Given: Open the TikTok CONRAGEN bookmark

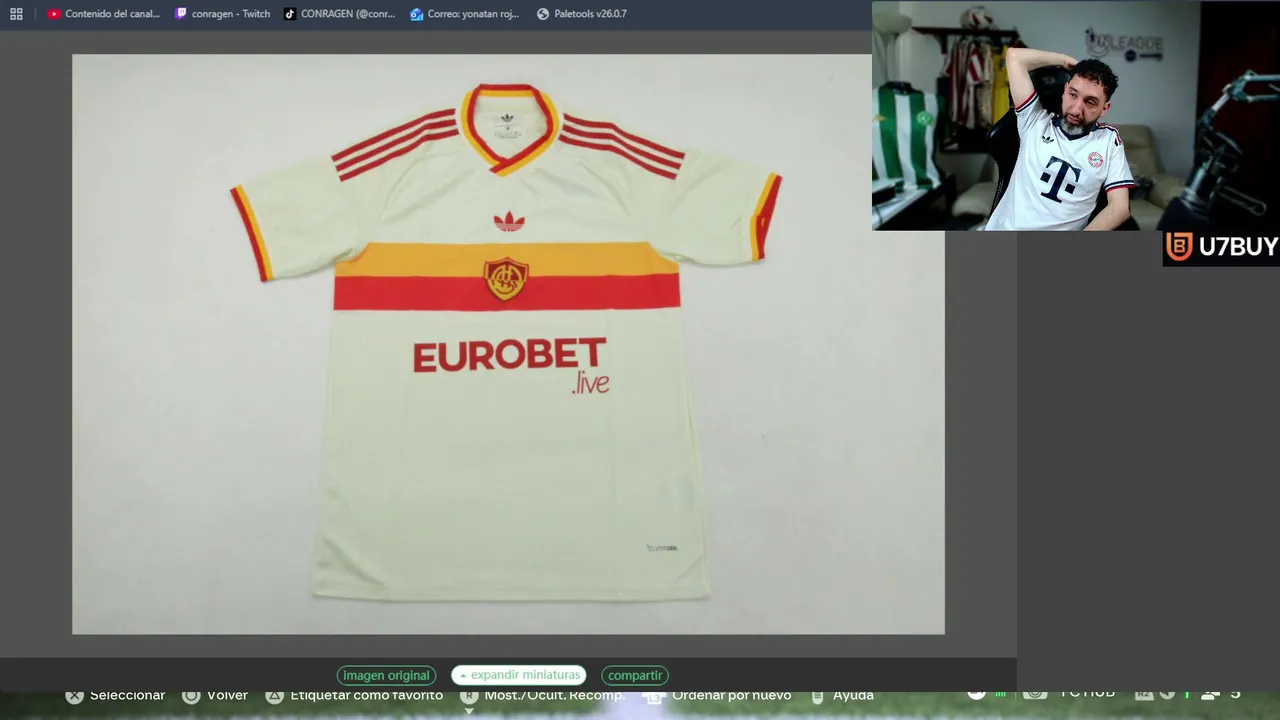Looking at the screenshot, I should (x=339, y=14).
